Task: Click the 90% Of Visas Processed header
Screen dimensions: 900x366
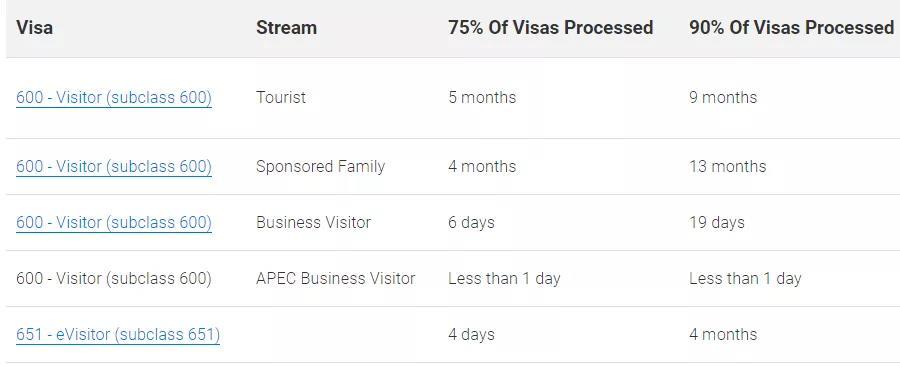Action: (x=792, y=28)
